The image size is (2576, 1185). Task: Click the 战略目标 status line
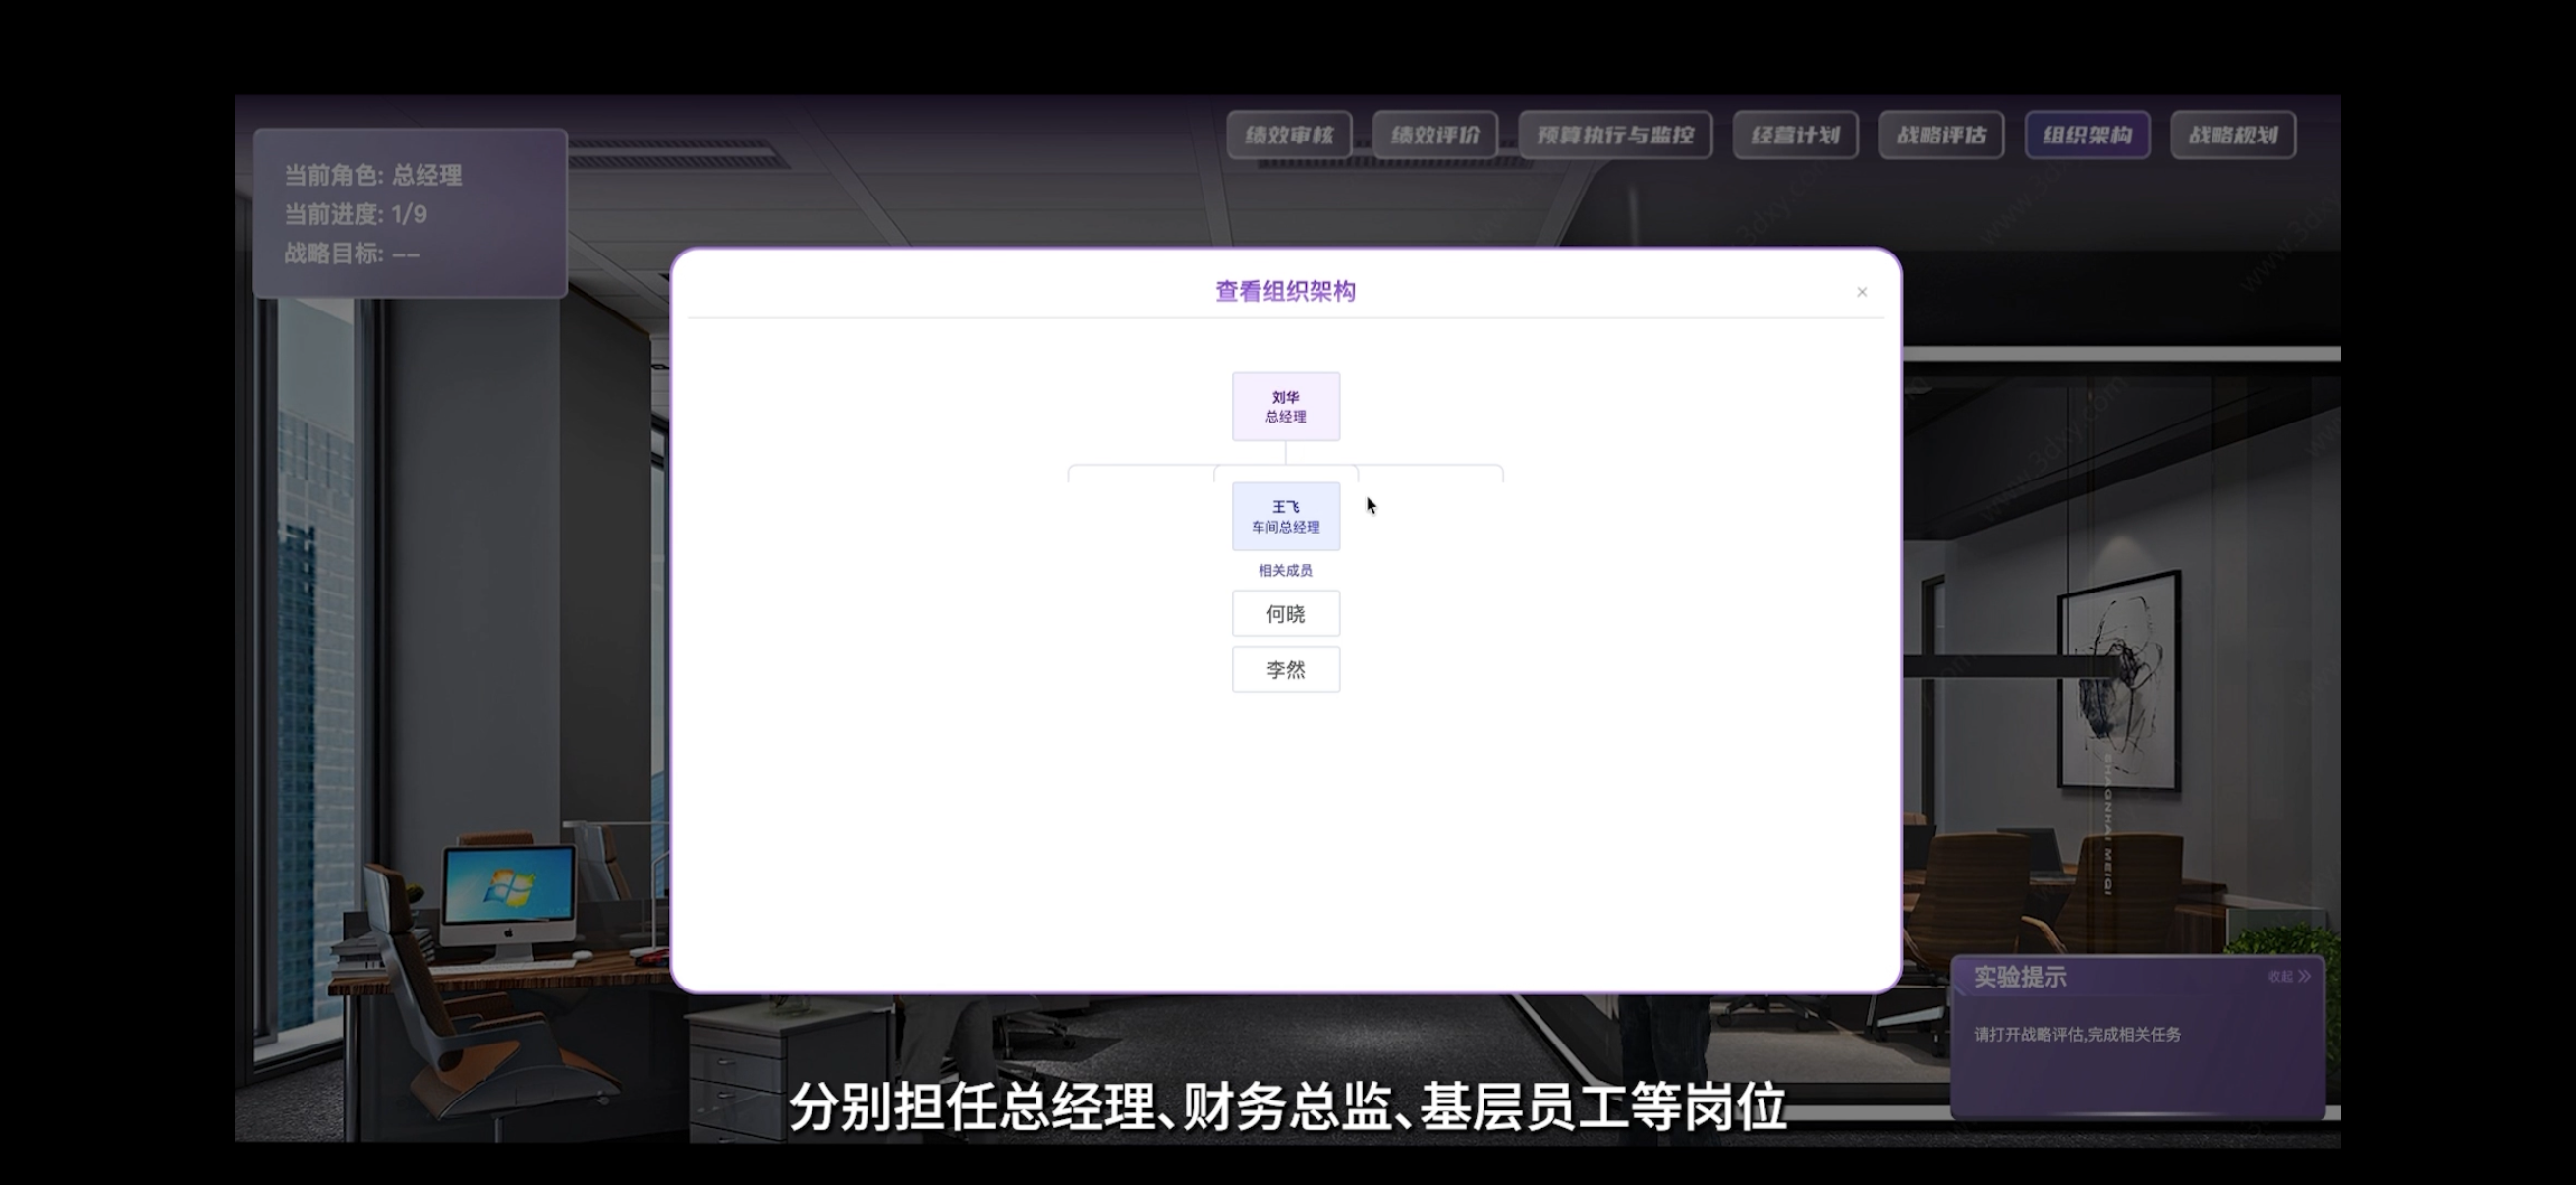coord(352,254)
